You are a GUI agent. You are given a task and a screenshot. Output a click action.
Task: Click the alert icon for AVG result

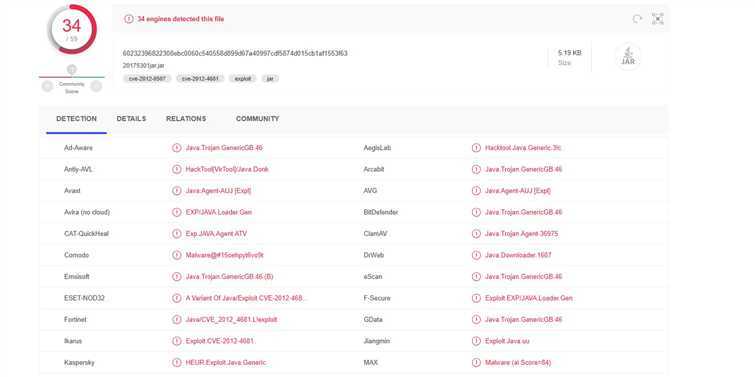click(476, 191)
